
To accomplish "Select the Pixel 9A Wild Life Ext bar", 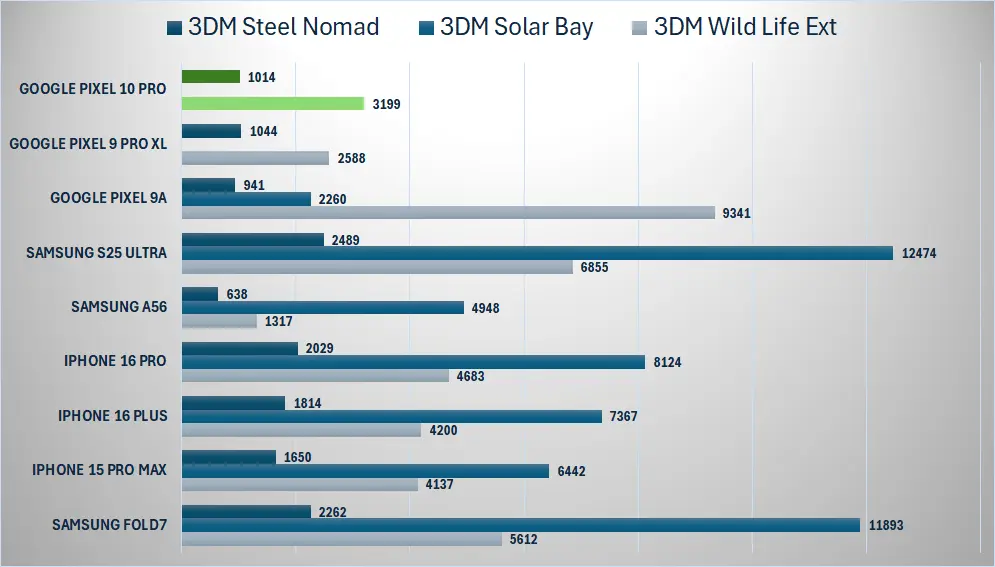I will pyautogui.click(x=449, y=212).
